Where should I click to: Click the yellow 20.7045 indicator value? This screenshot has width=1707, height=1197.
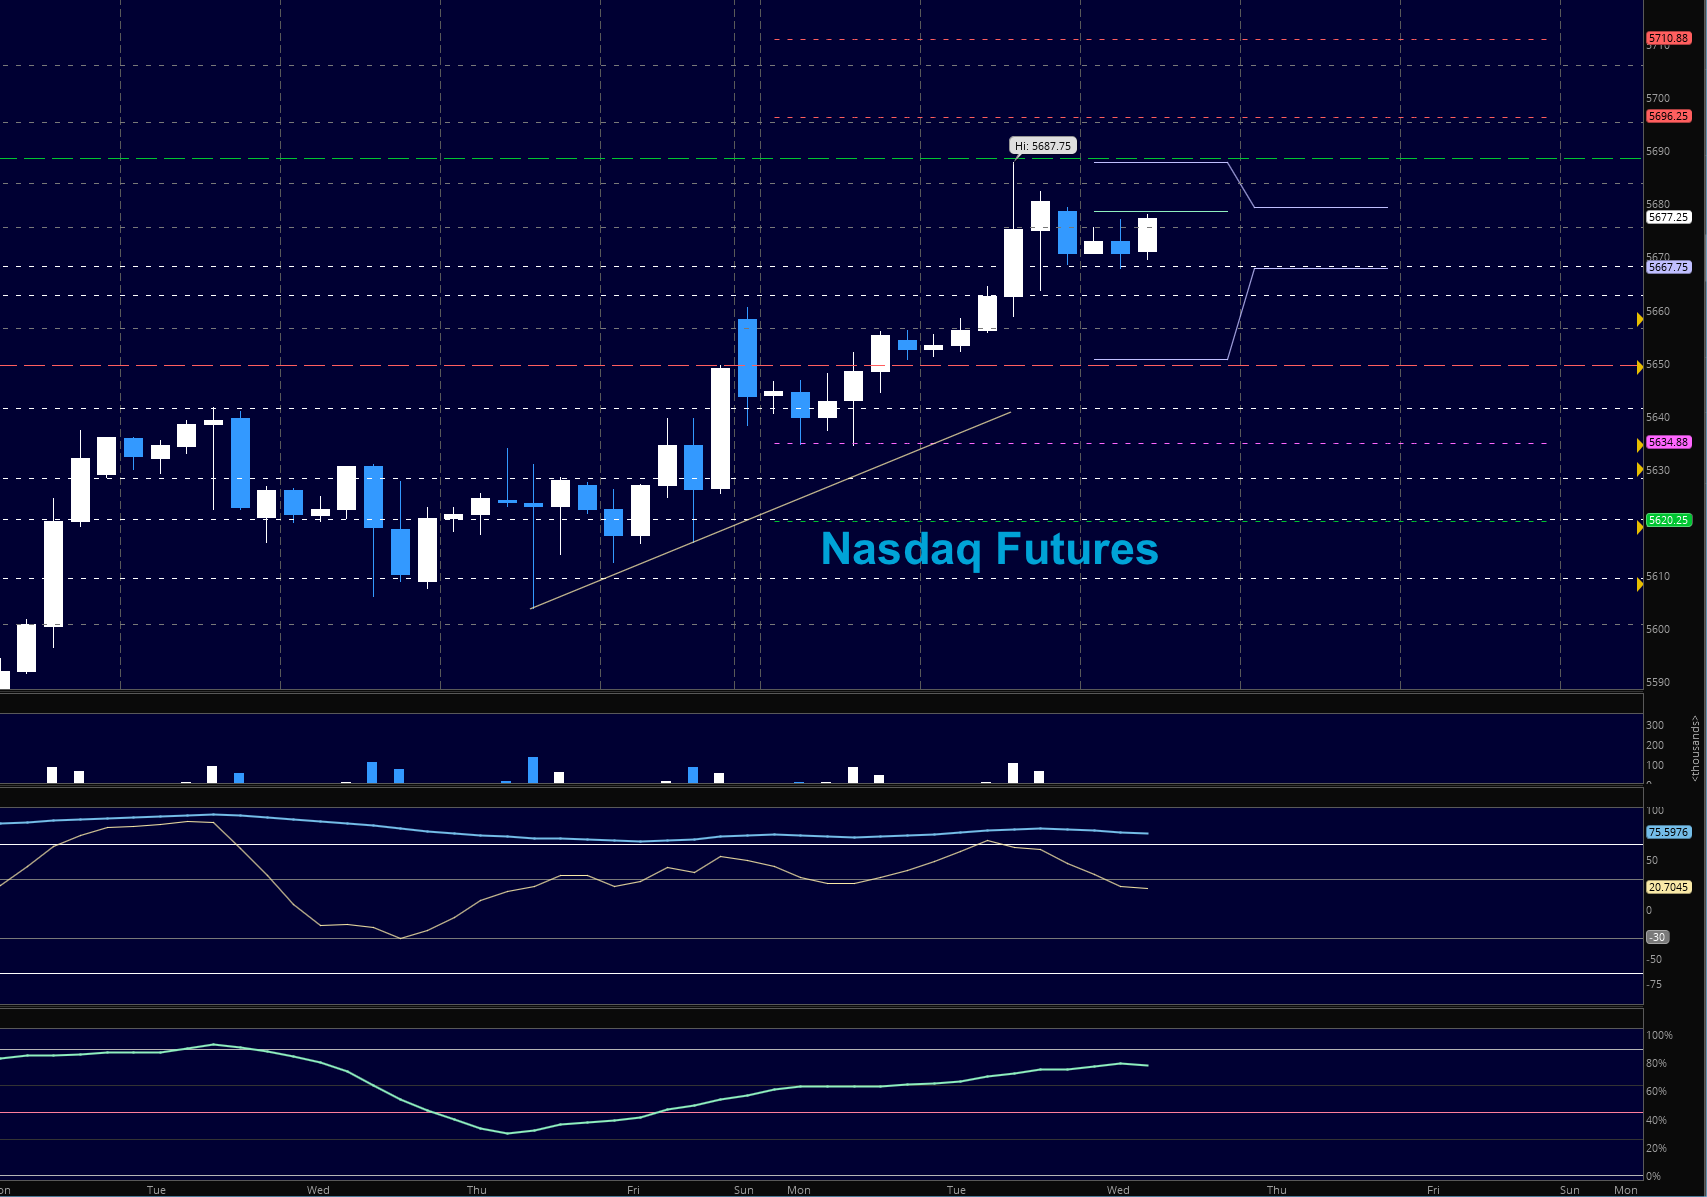click(1668, 887)
